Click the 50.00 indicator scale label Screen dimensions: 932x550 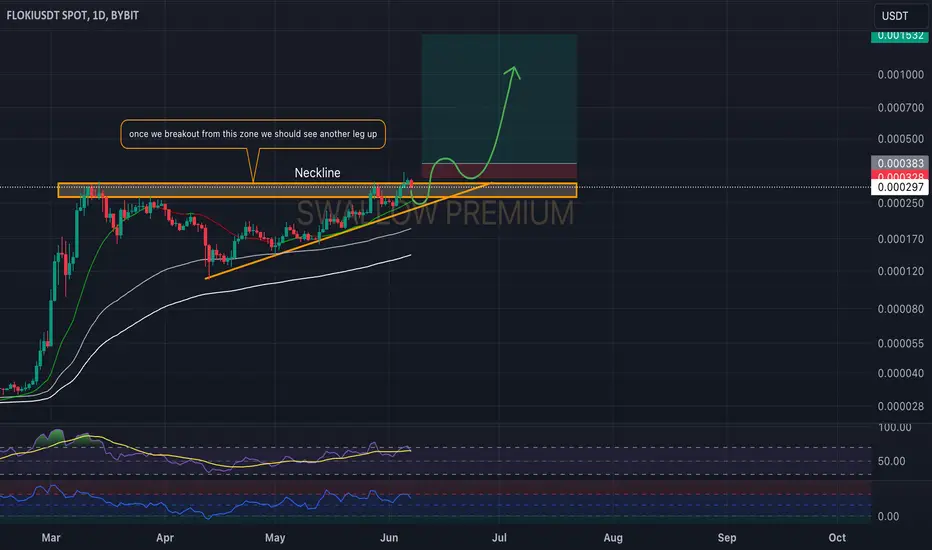tap(892, 461)
